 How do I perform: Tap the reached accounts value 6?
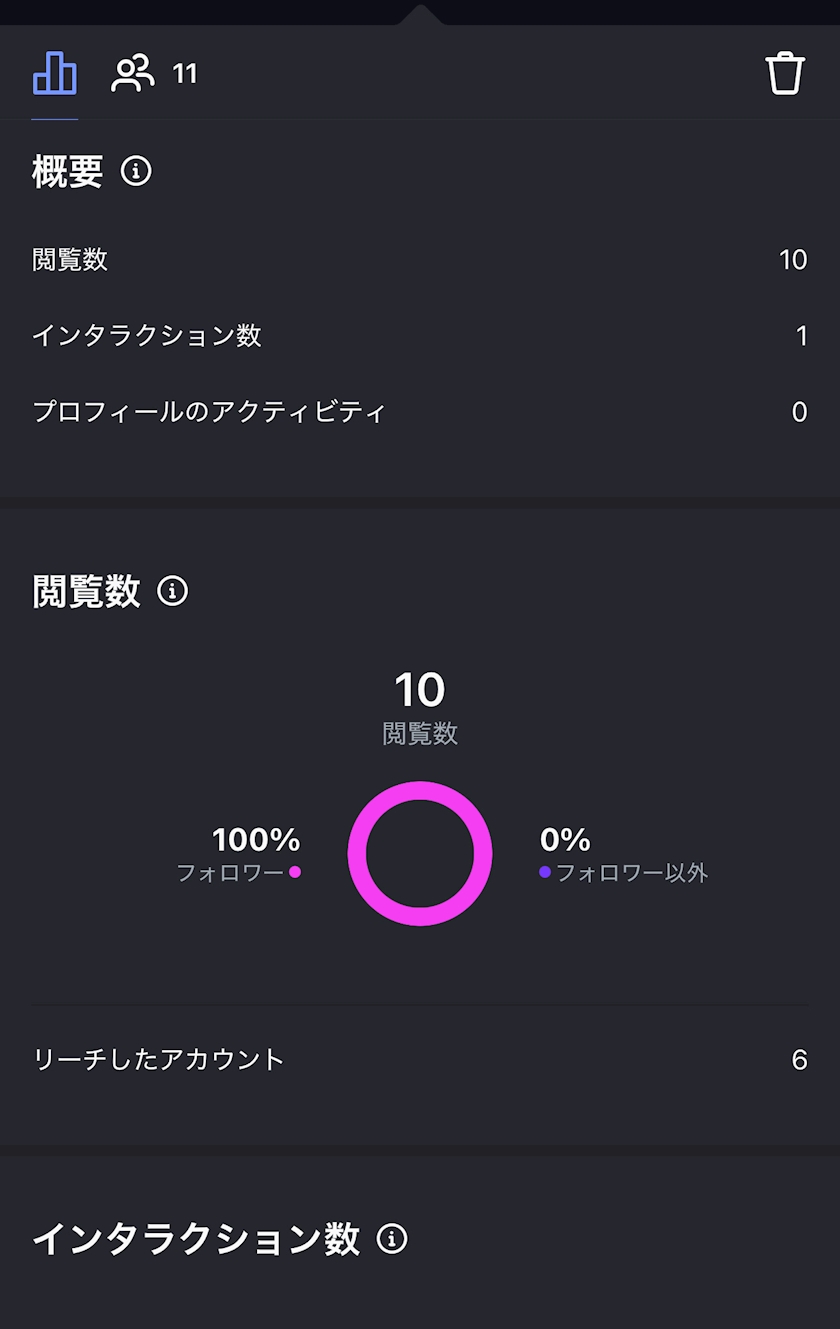(x=799, y=1059)
